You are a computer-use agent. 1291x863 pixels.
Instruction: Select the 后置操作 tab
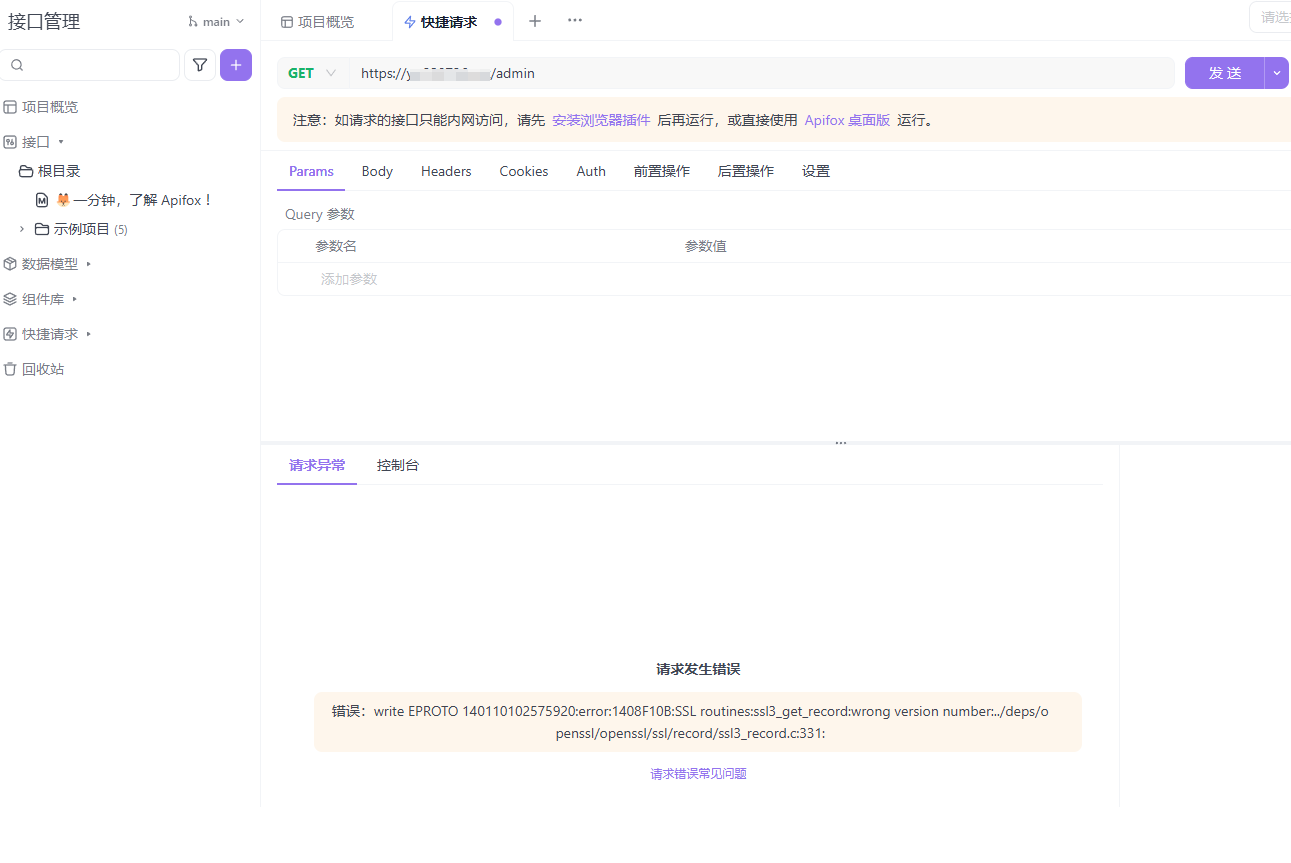point(746,171)
